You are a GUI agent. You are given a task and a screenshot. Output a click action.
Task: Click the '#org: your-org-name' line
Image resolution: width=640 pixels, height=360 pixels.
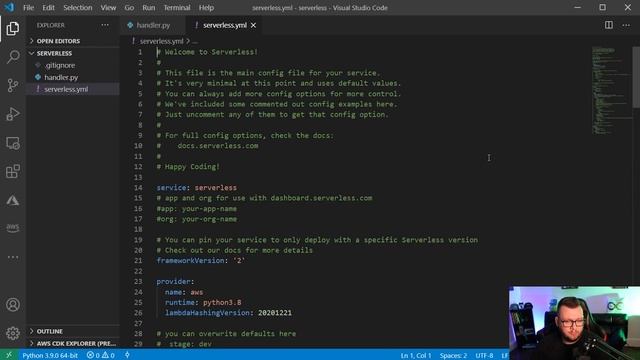(x=197, y=219)
